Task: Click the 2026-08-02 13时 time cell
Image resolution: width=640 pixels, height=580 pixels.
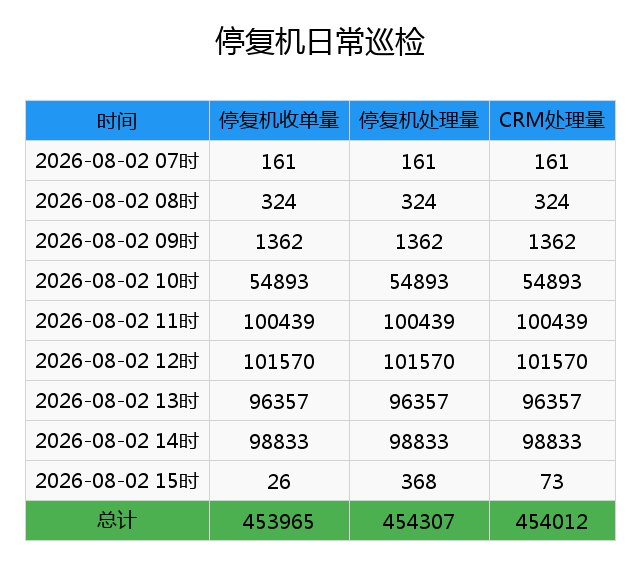Action: (x=117, y=401)
